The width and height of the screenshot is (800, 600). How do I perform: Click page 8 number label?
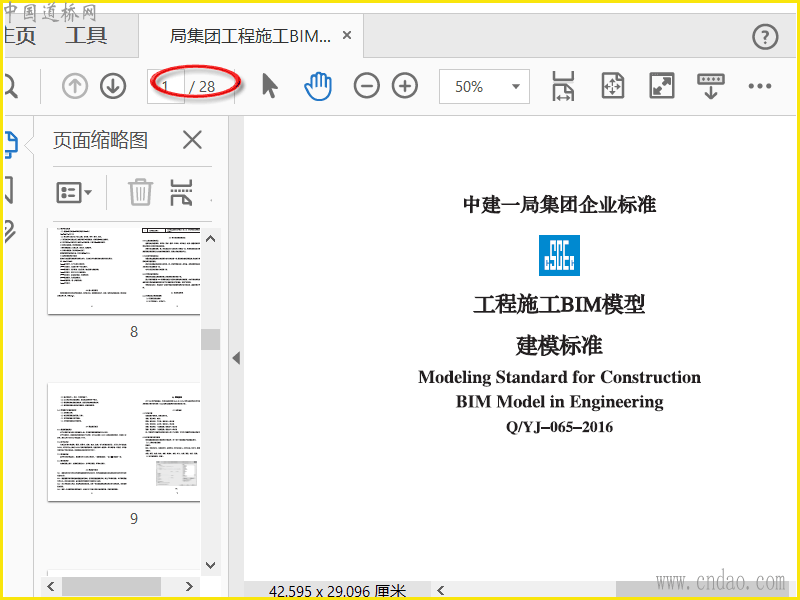pos(134,332)
